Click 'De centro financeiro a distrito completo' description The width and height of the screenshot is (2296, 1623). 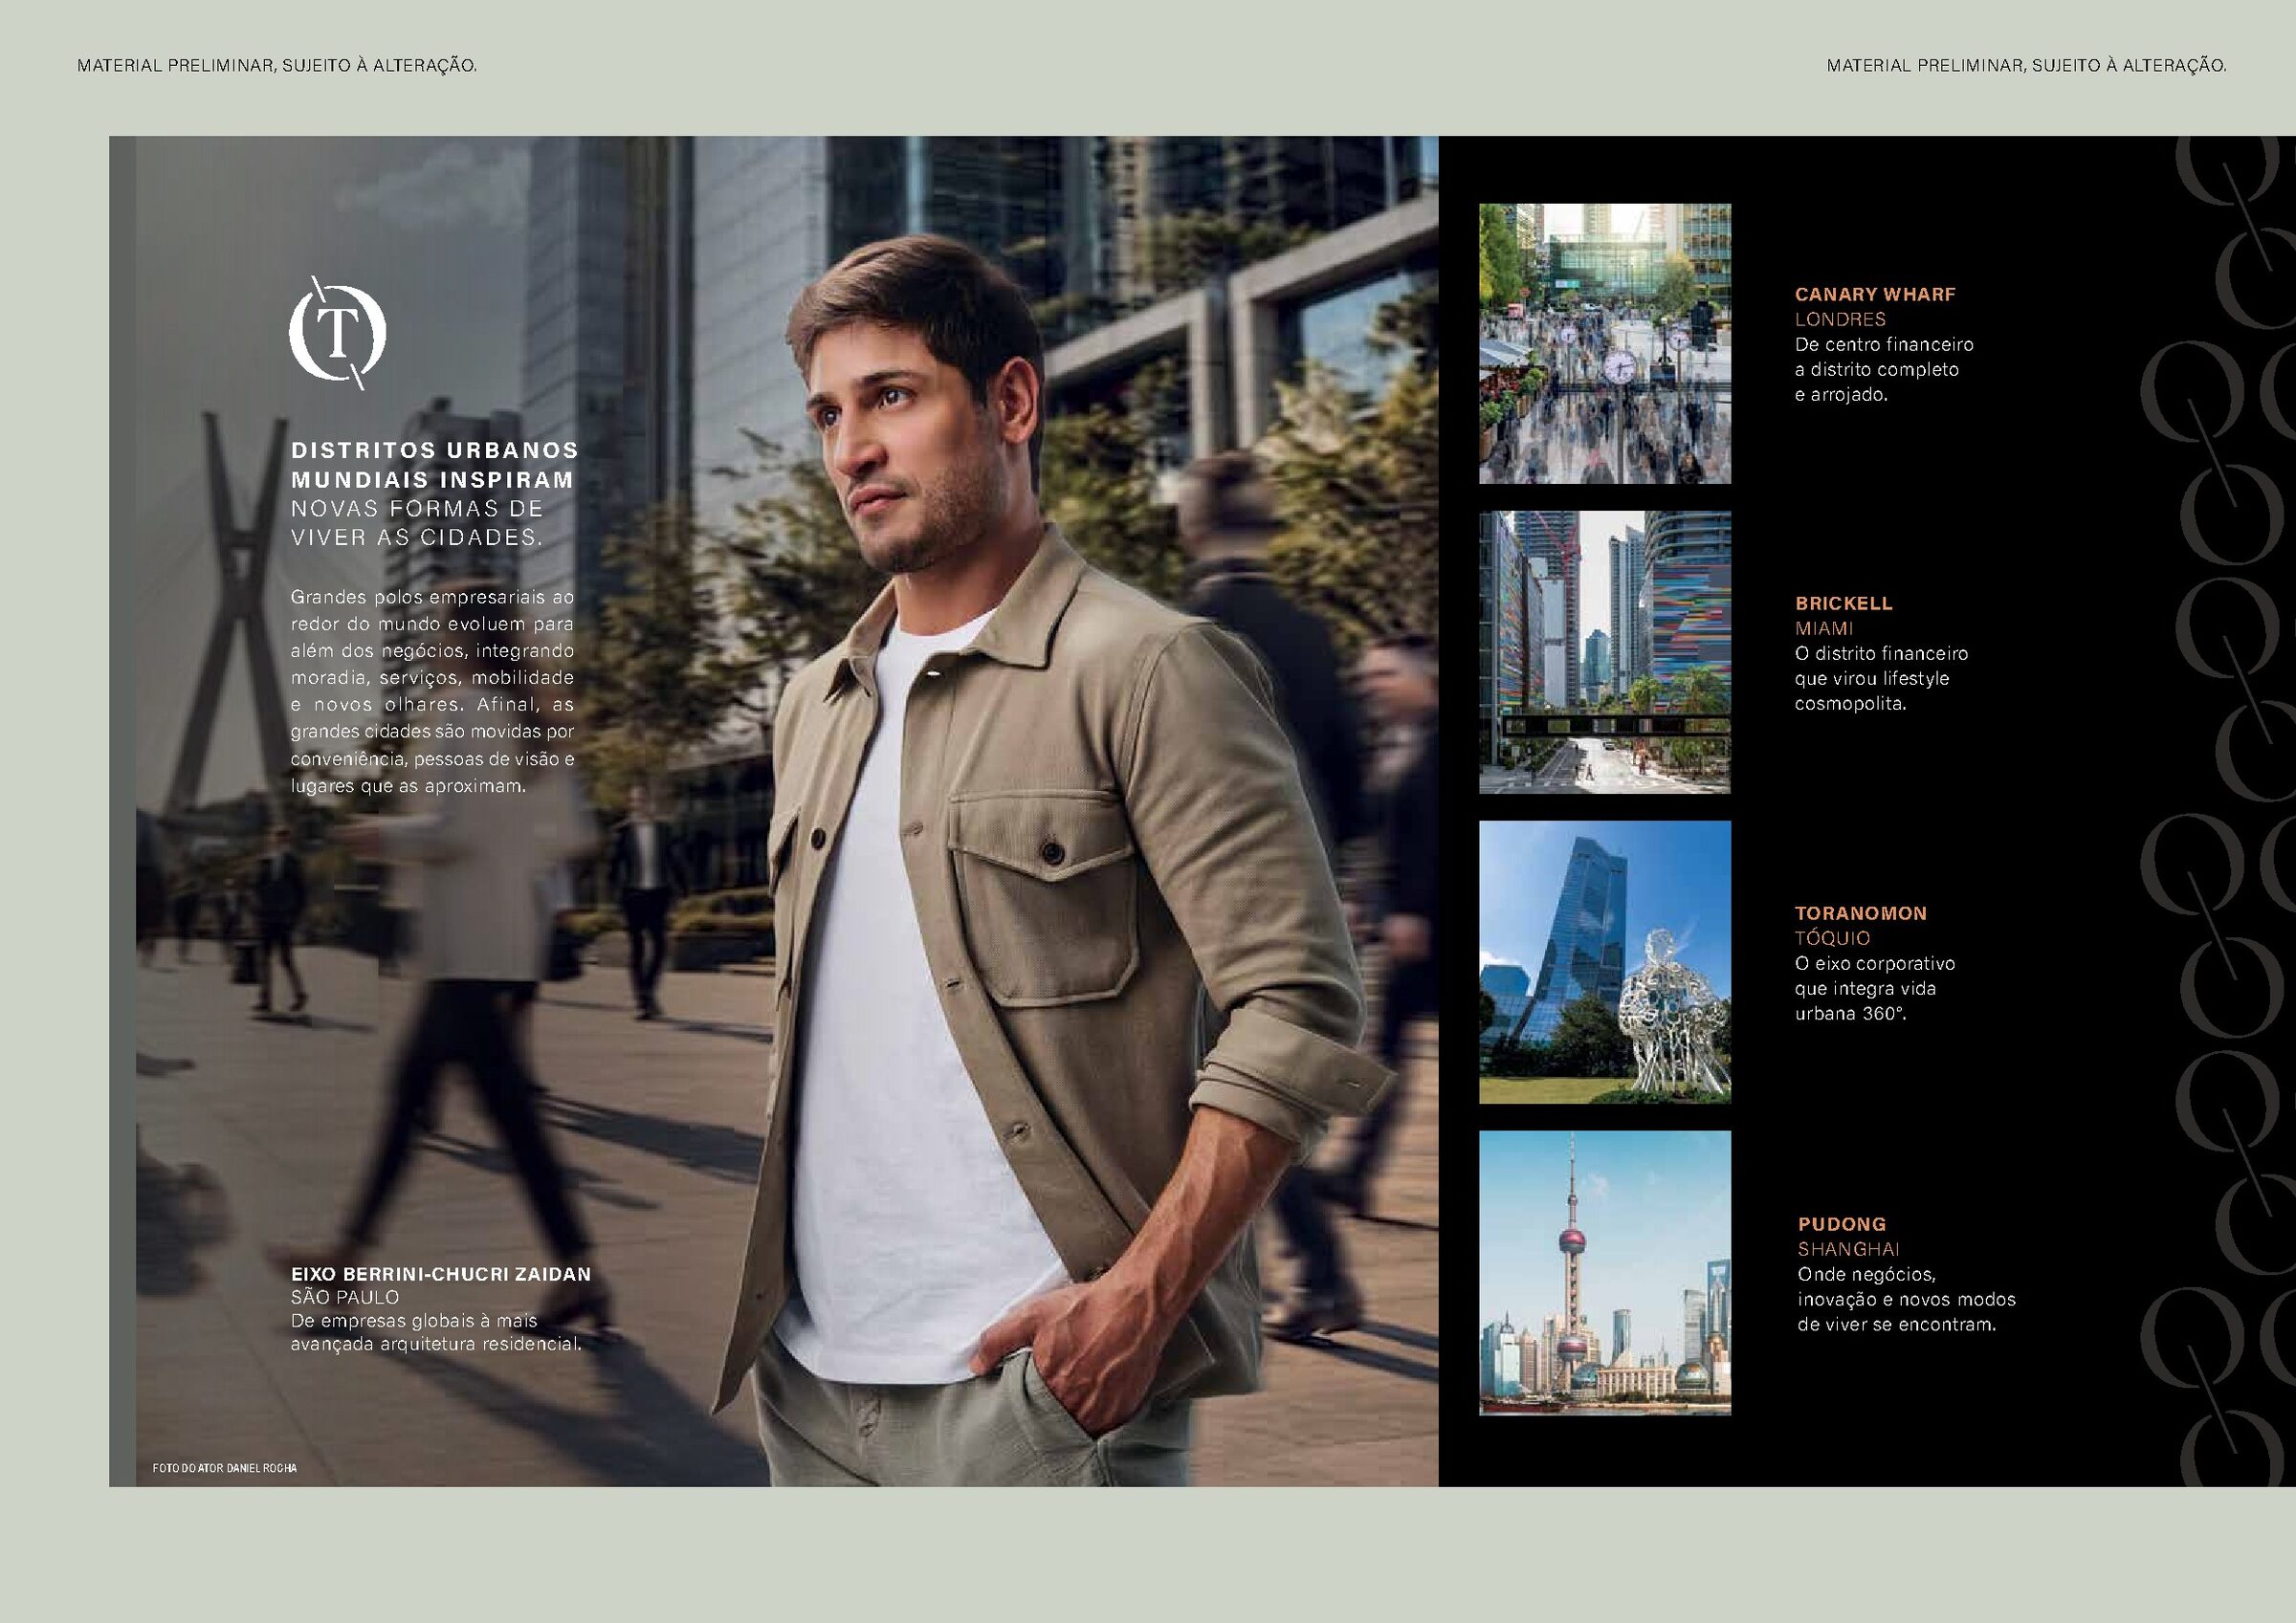(1884, 369)
